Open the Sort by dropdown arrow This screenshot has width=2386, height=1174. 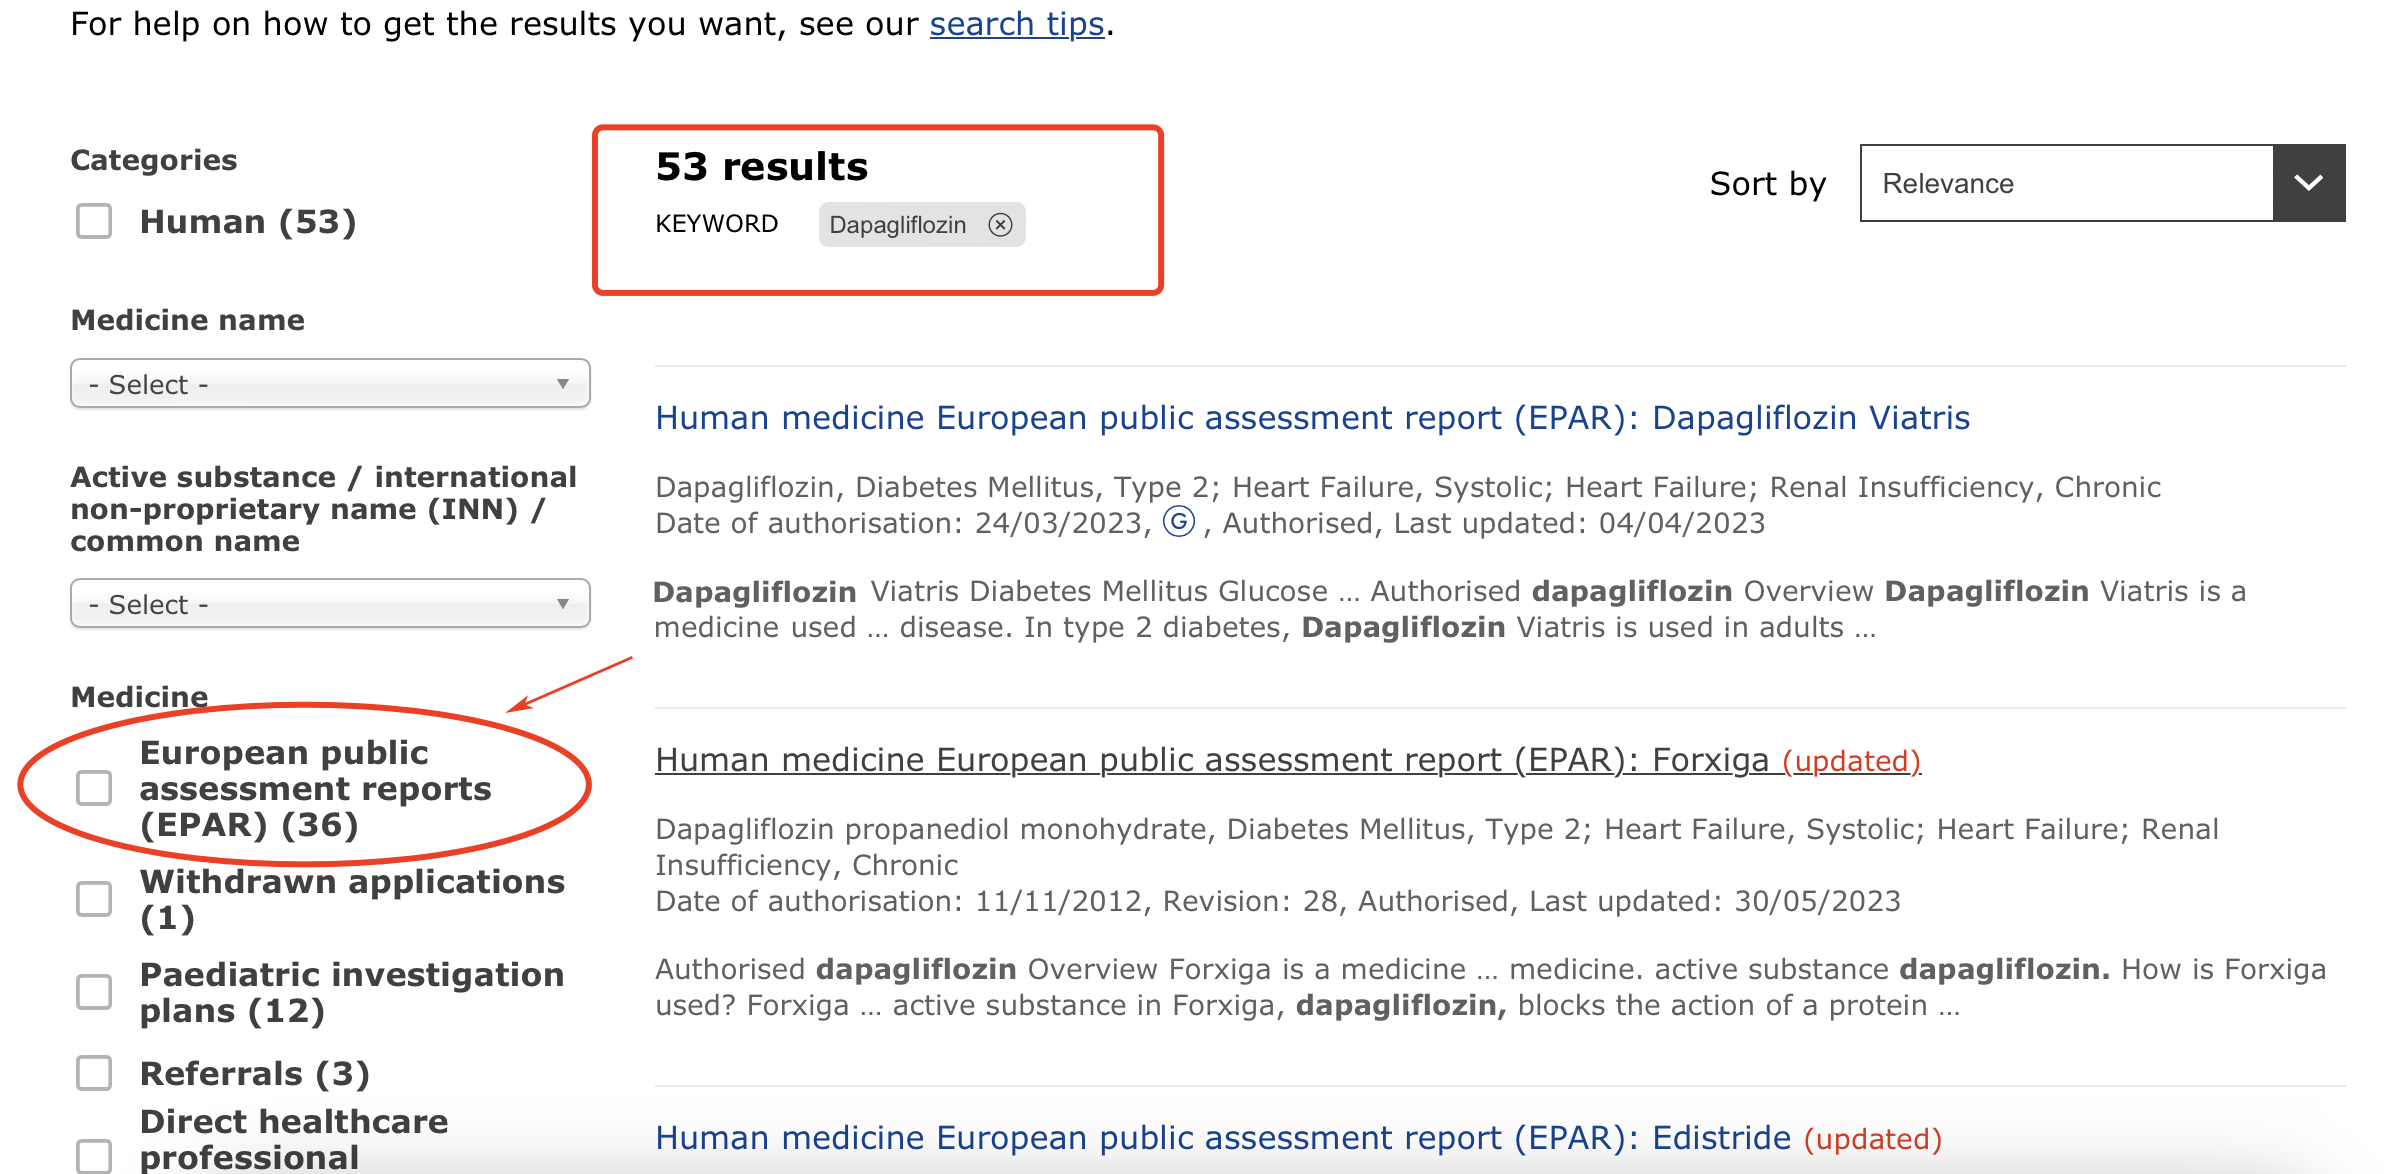pyautogui.click(x=2308, y=183)
